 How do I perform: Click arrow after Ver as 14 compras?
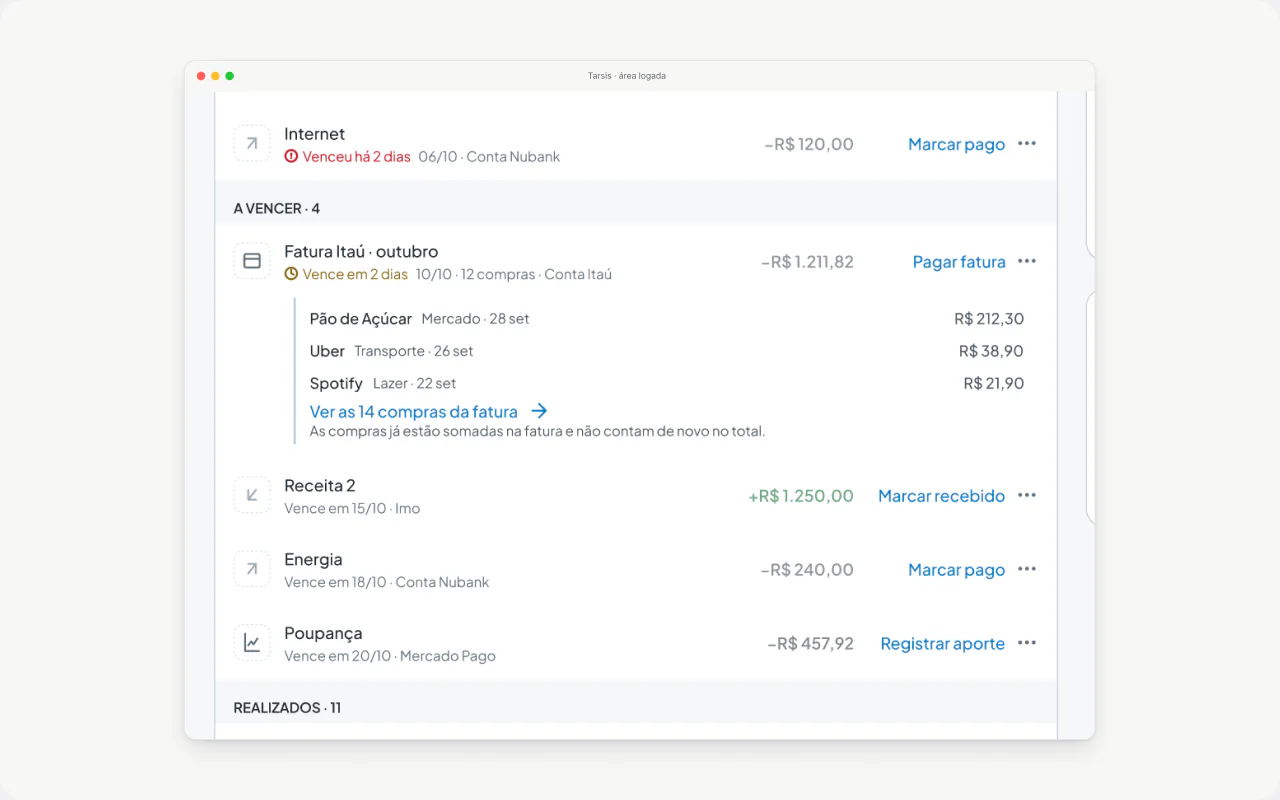pos(539,411)
